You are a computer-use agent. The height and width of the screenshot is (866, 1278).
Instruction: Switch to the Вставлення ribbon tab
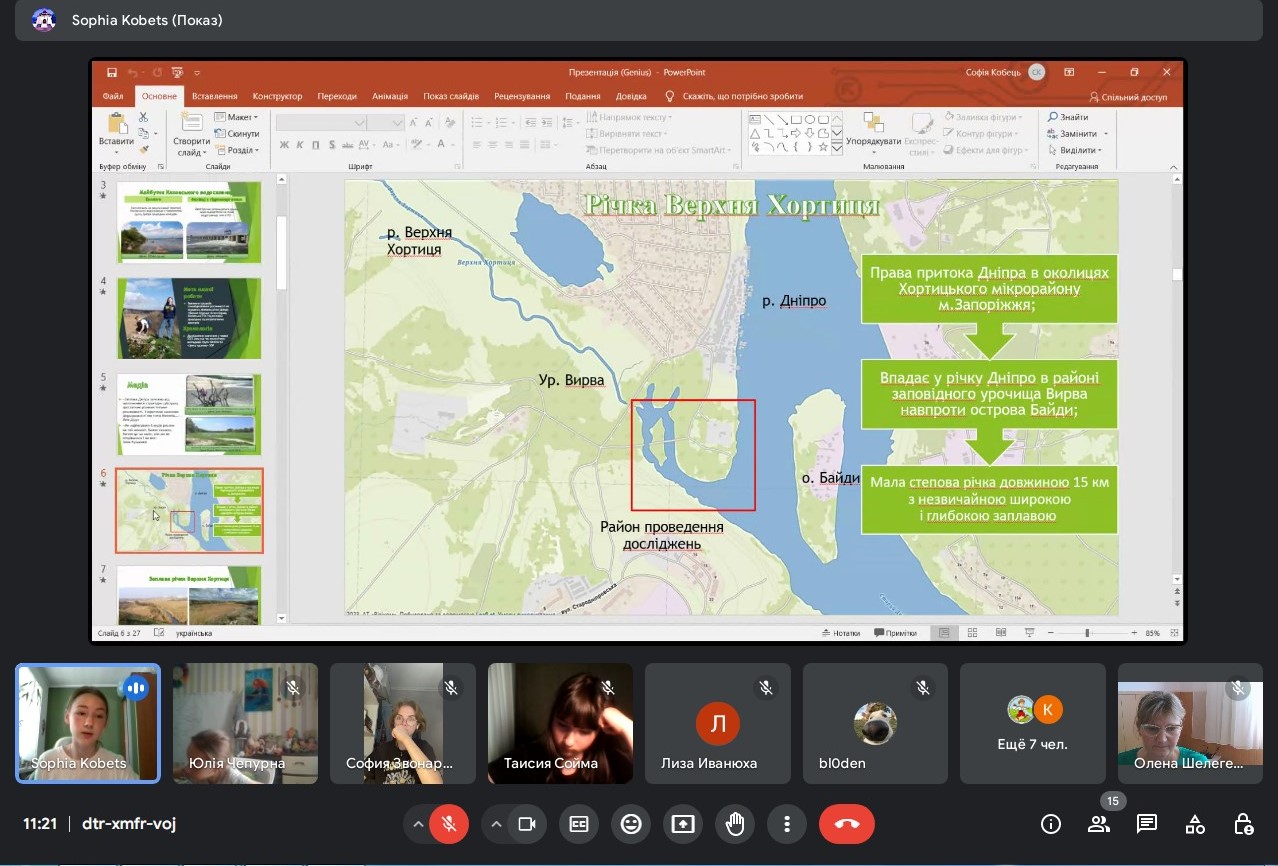click(x=215, y=97)
